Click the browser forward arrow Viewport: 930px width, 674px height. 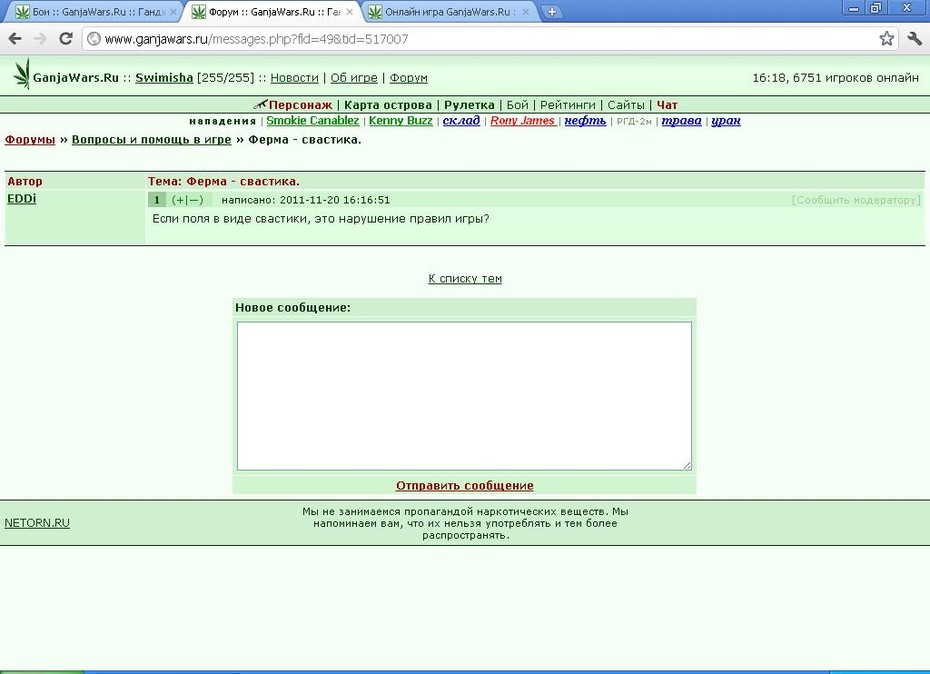tap(40, 39)
